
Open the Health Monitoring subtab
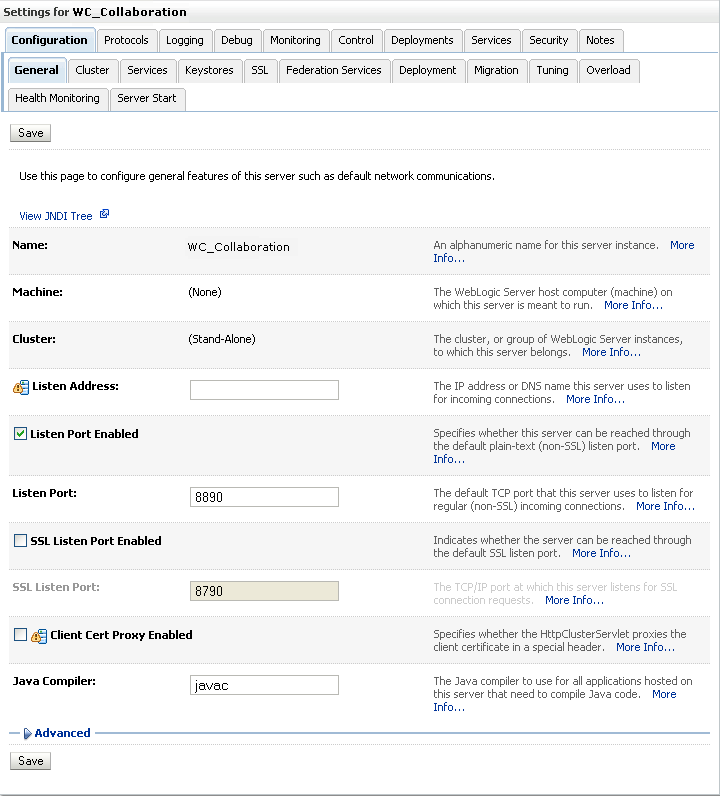pos(57,98)
